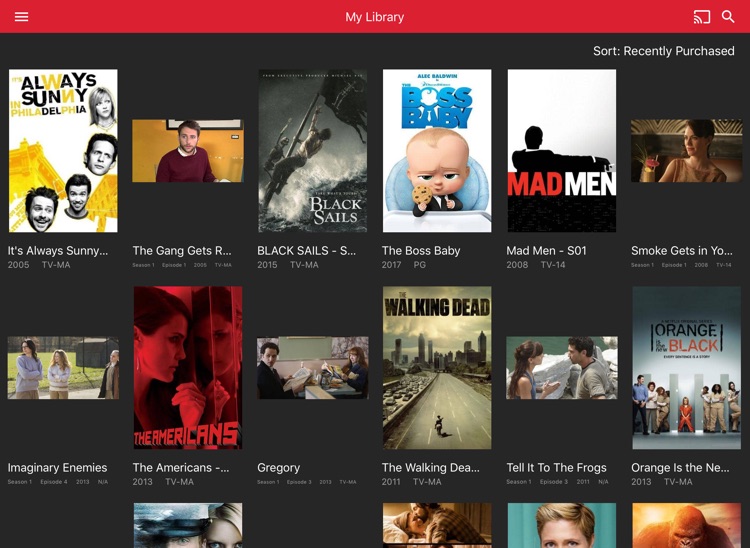Open the partially visible police officer poster

pos(188,525)
